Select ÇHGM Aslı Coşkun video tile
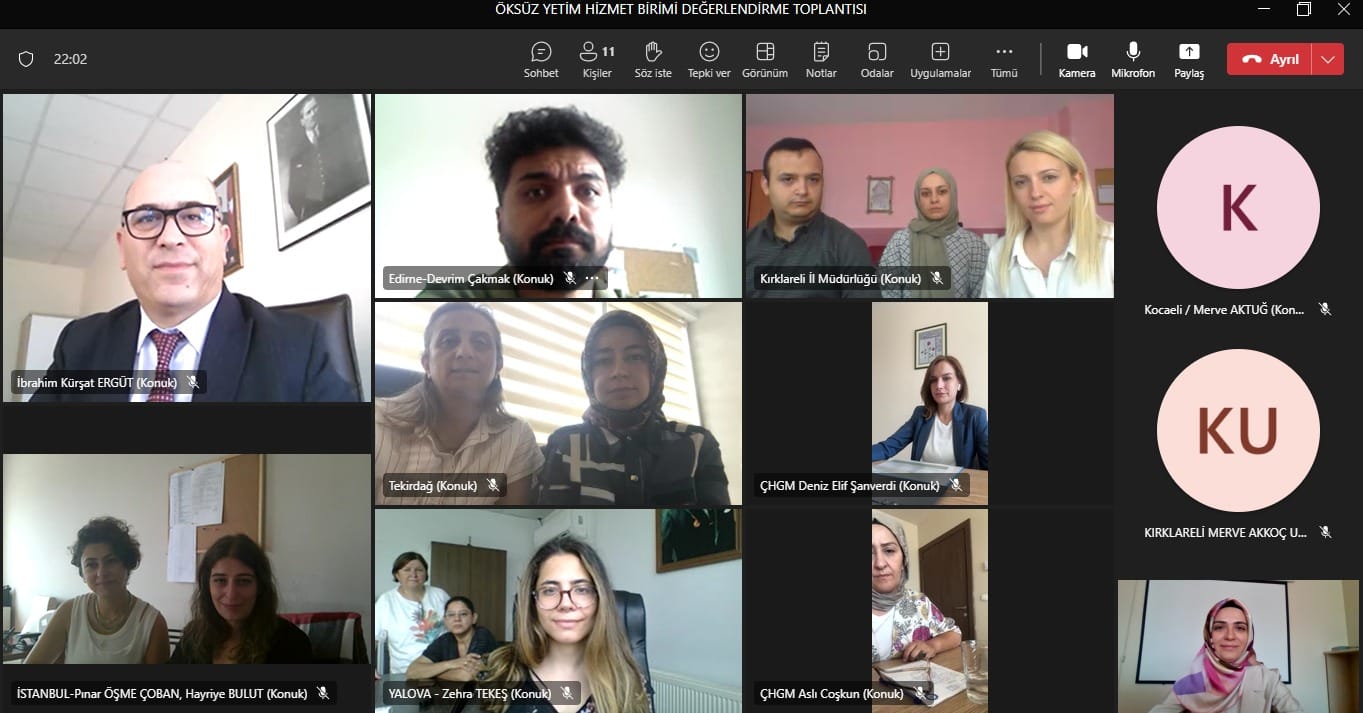1363x713 pixels. tap(930, 610)
